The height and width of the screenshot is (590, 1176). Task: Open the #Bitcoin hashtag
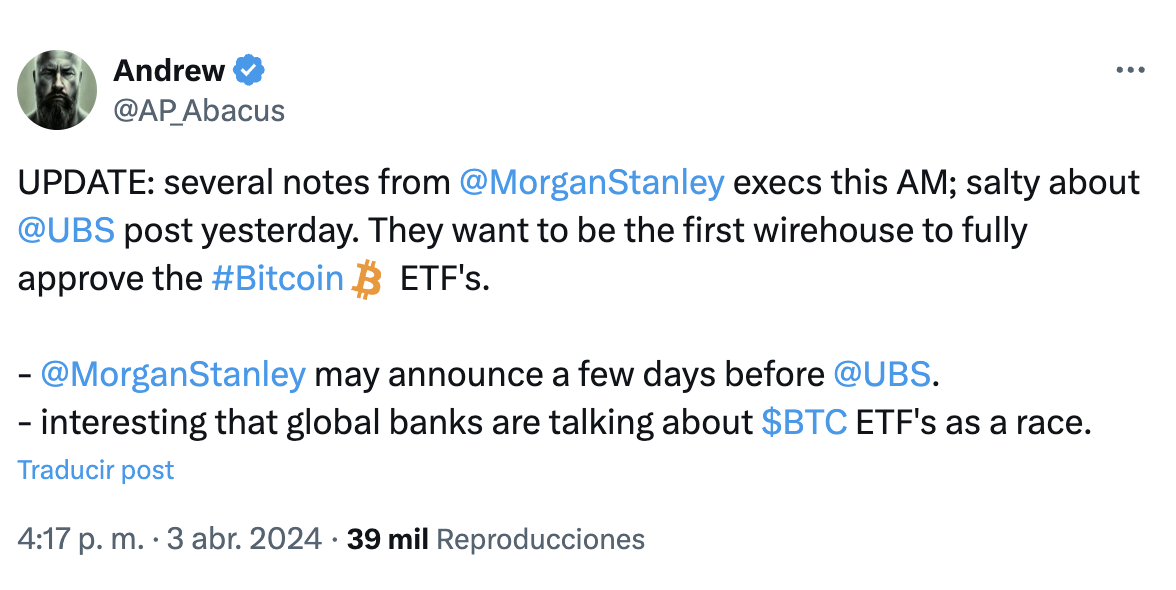(x=277, y=279)
